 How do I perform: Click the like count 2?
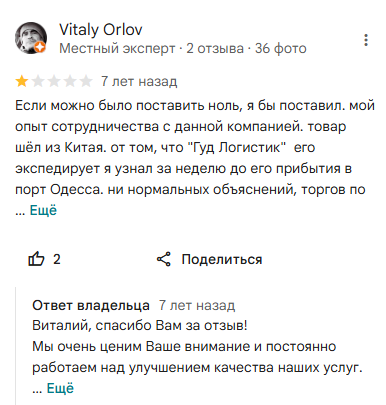(x=57, y=259)
